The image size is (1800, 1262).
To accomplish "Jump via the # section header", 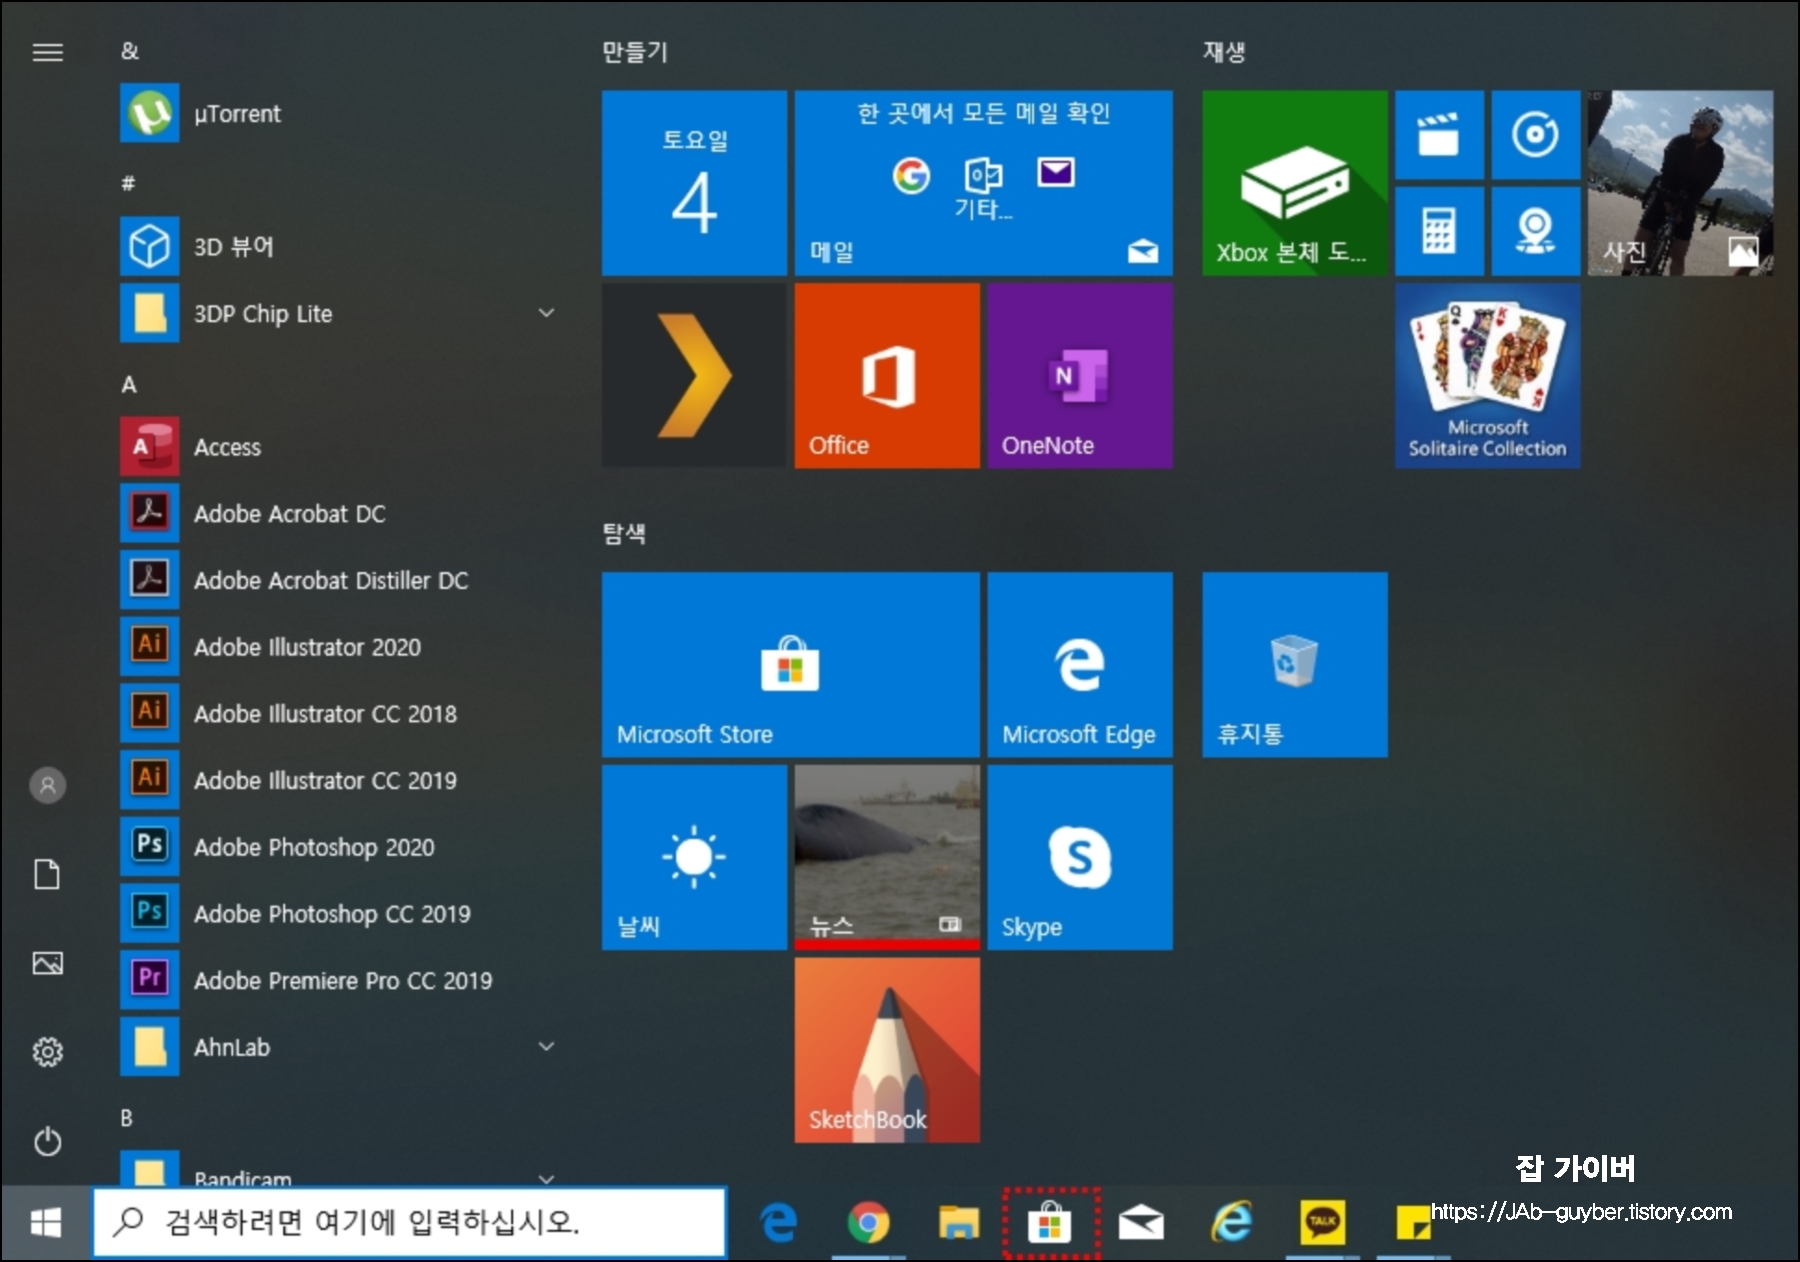I will coord(128,183).
